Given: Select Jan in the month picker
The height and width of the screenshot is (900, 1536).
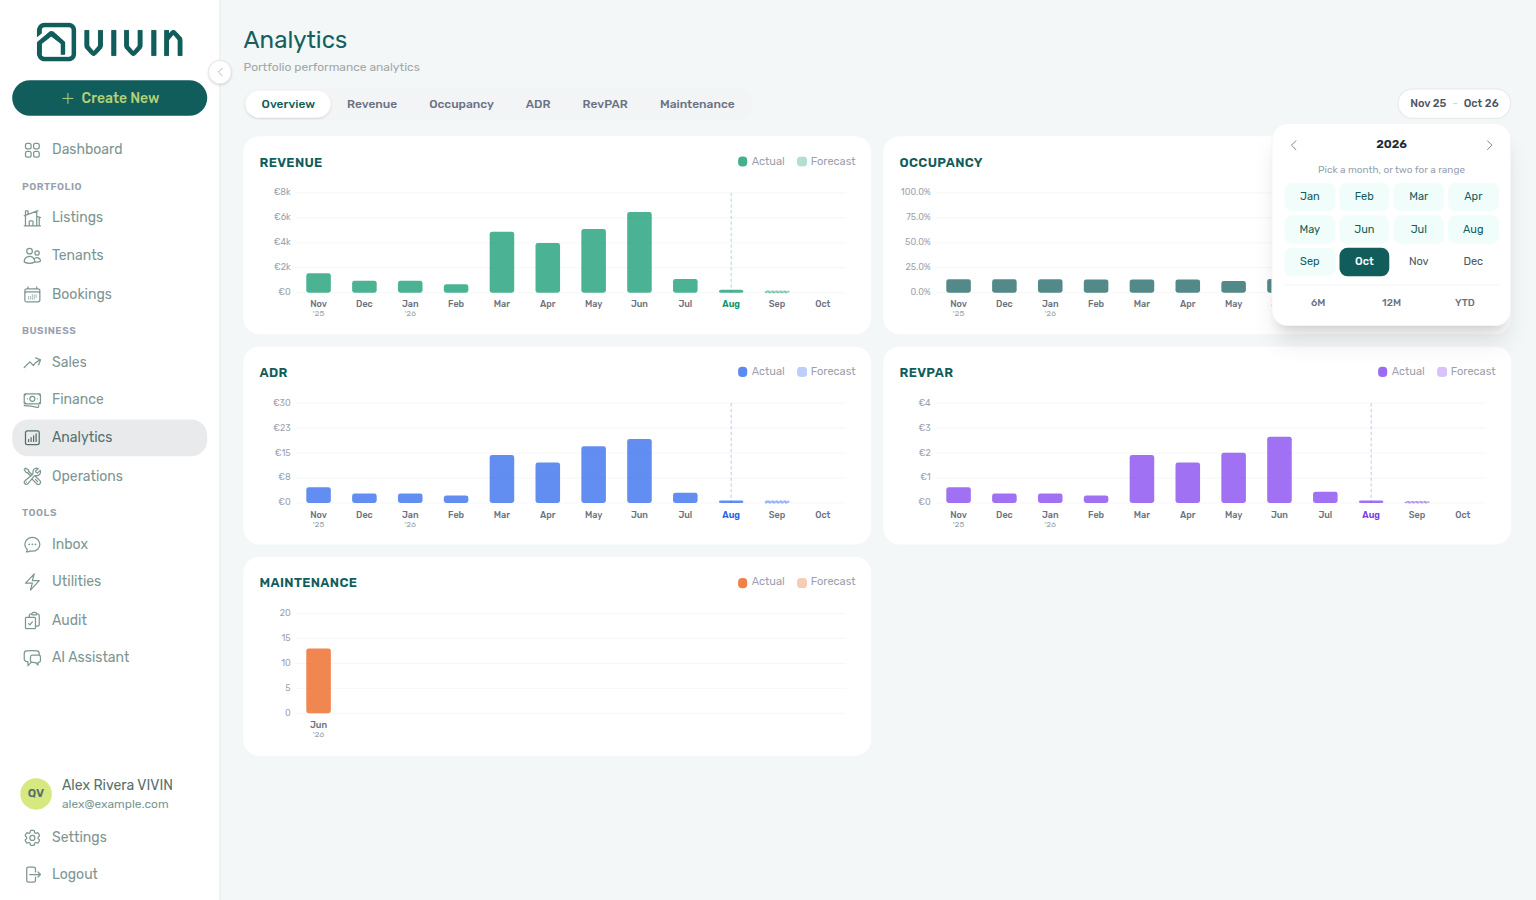Looking at the screenshot, I should [1310, 197].
